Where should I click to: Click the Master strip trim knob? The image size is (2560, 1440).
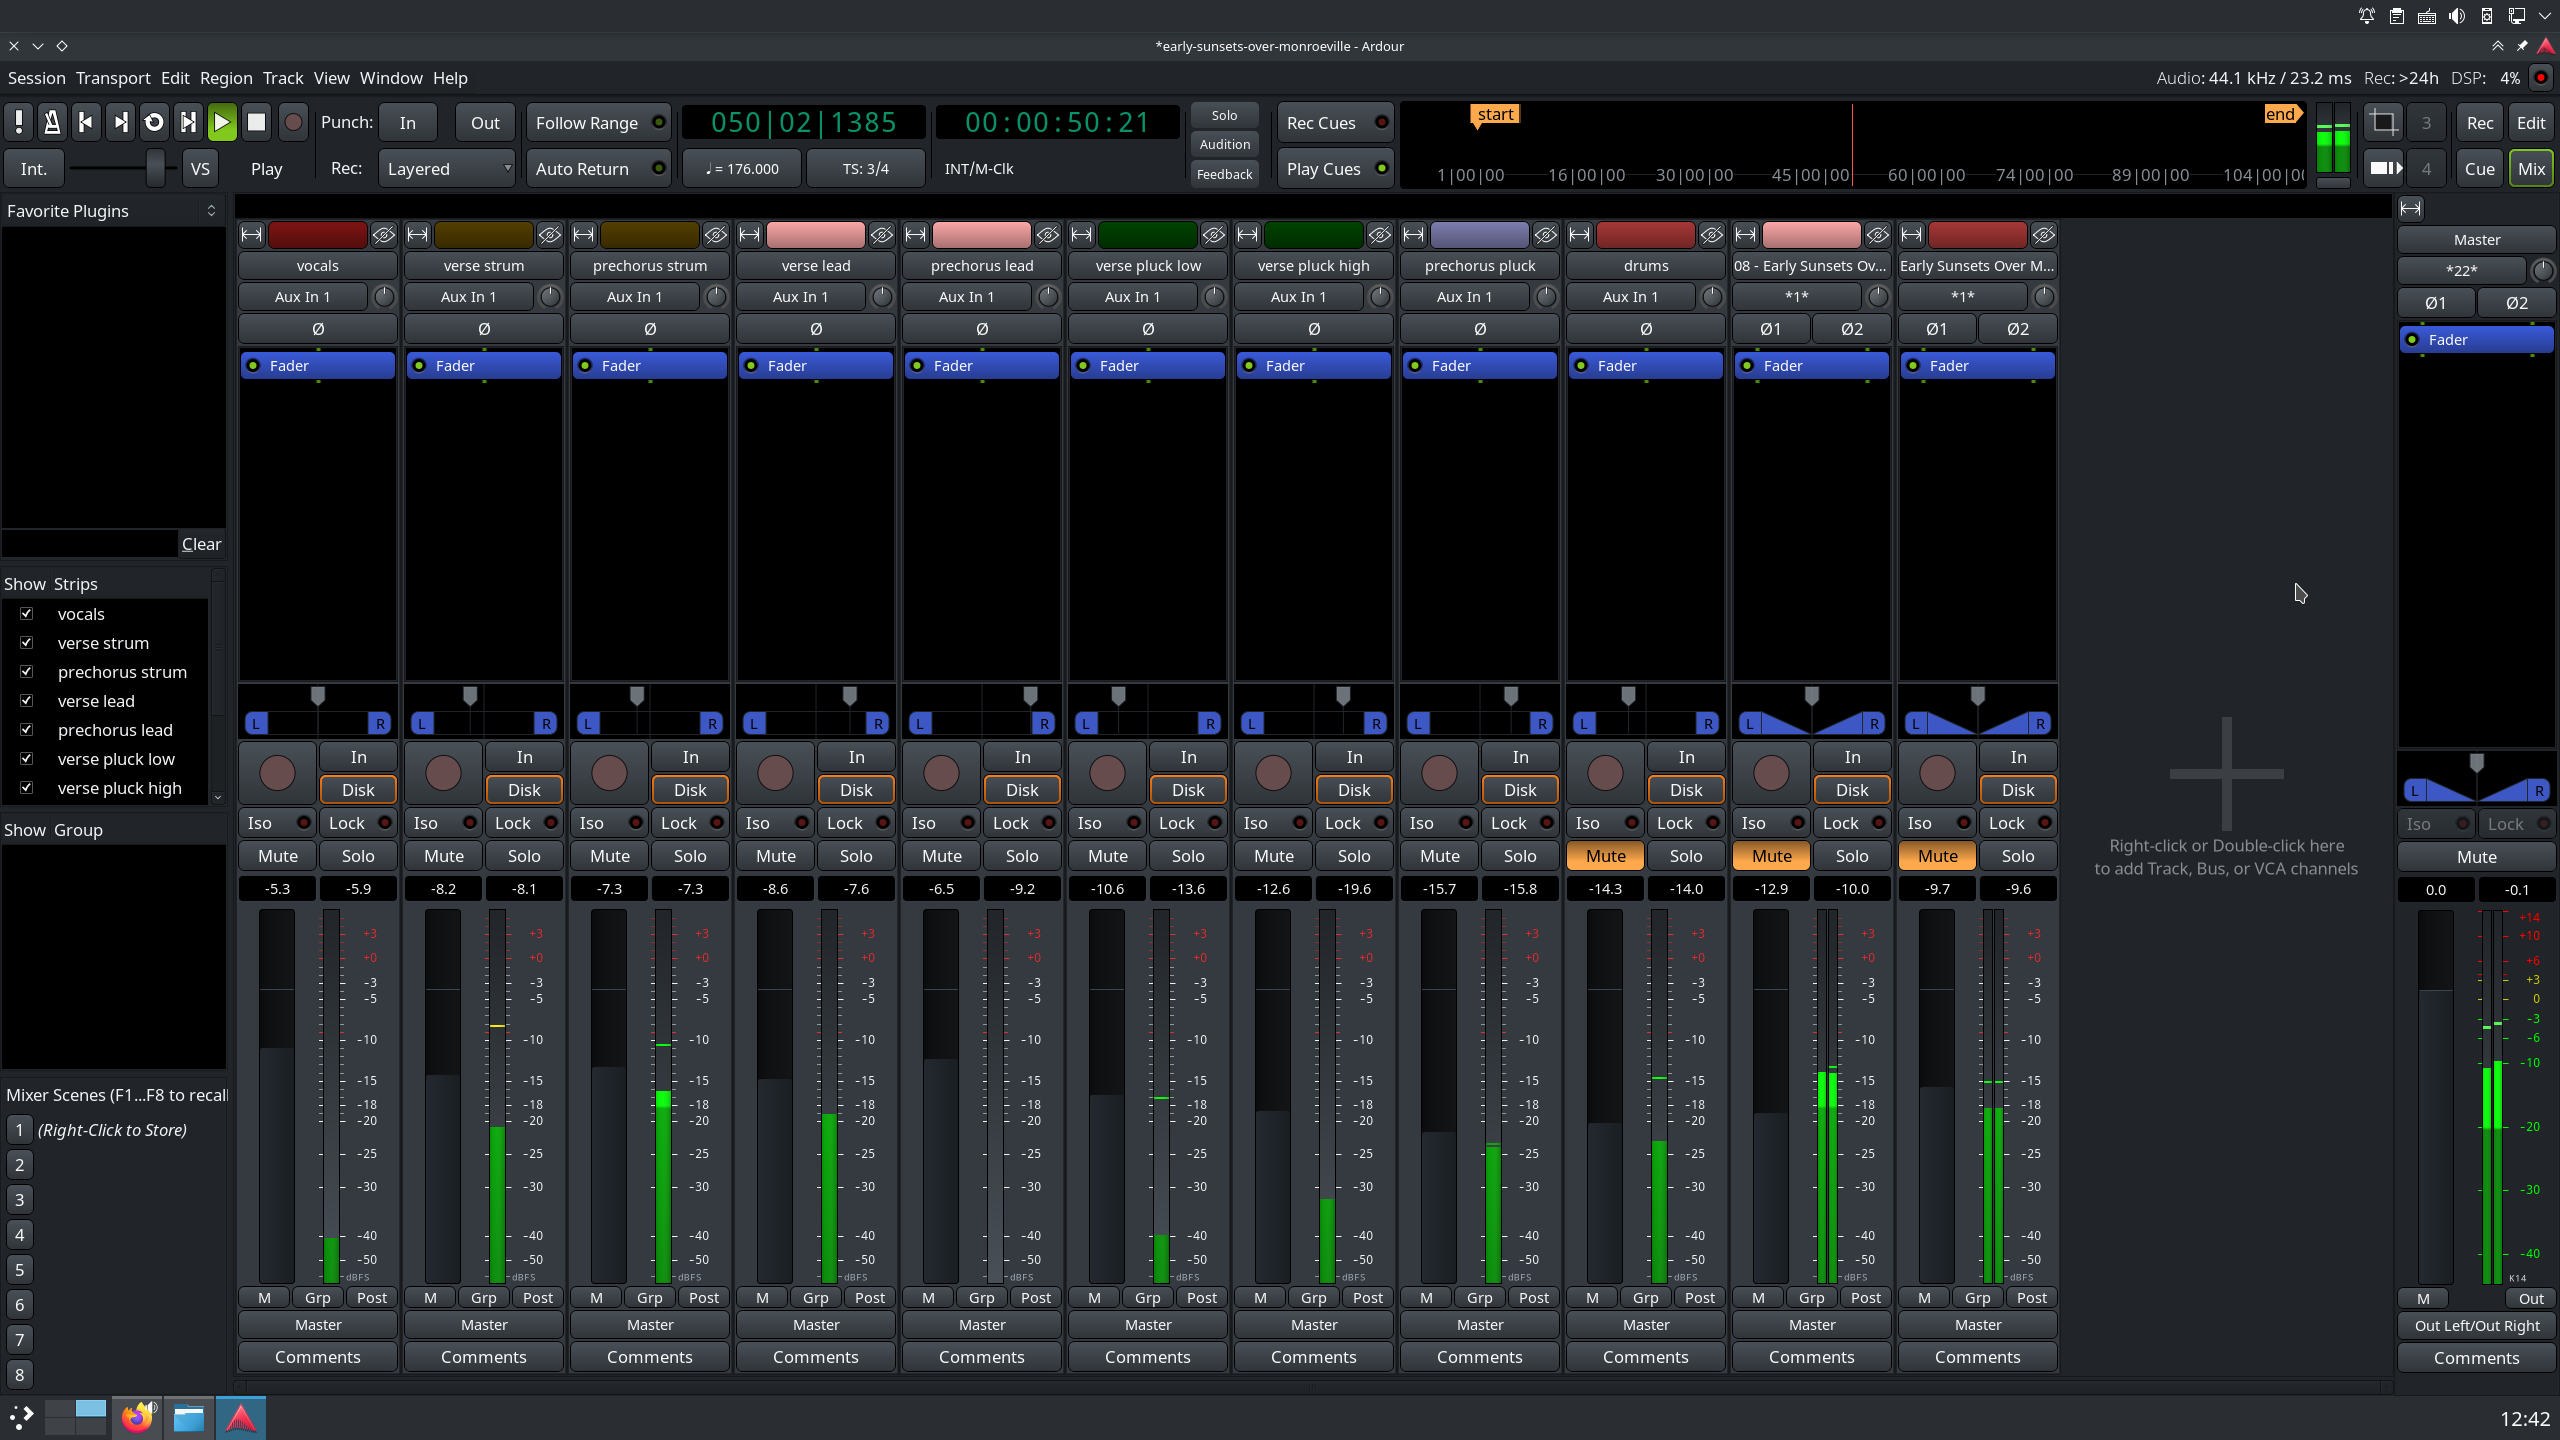pos(2542,270)
